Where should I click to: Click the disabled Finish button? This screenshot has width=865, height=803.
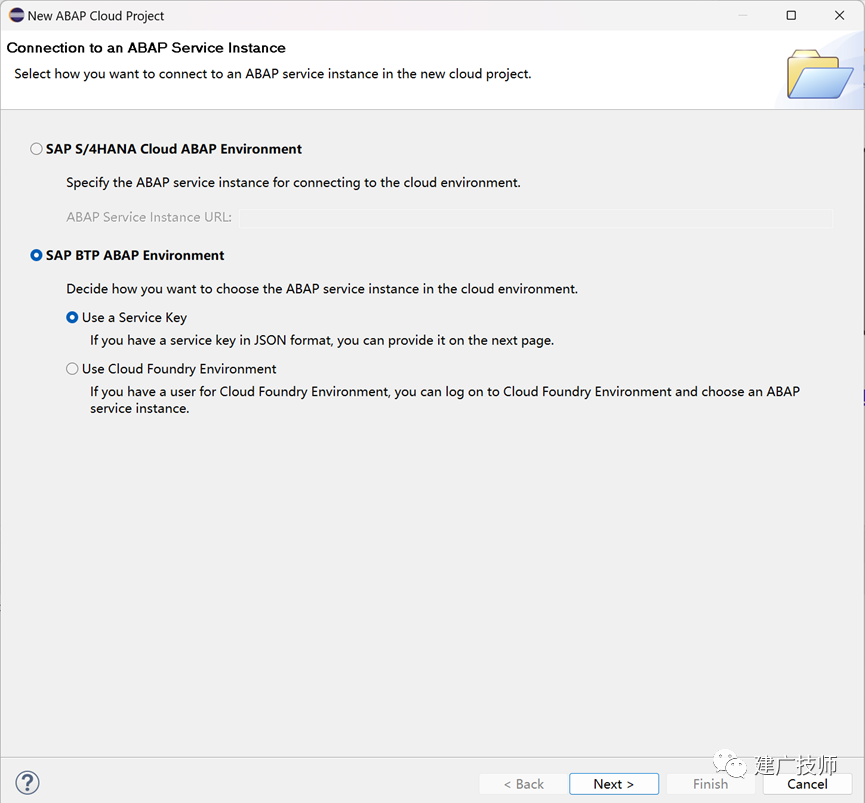coord(711,784)
